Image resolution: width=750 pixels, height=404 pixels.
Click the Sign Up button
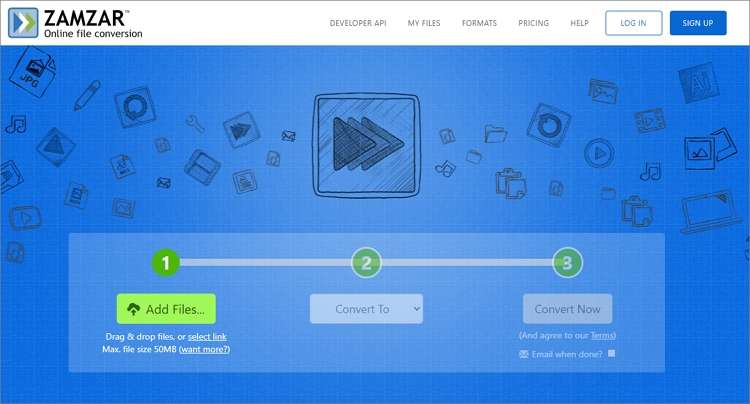point(698,23)
